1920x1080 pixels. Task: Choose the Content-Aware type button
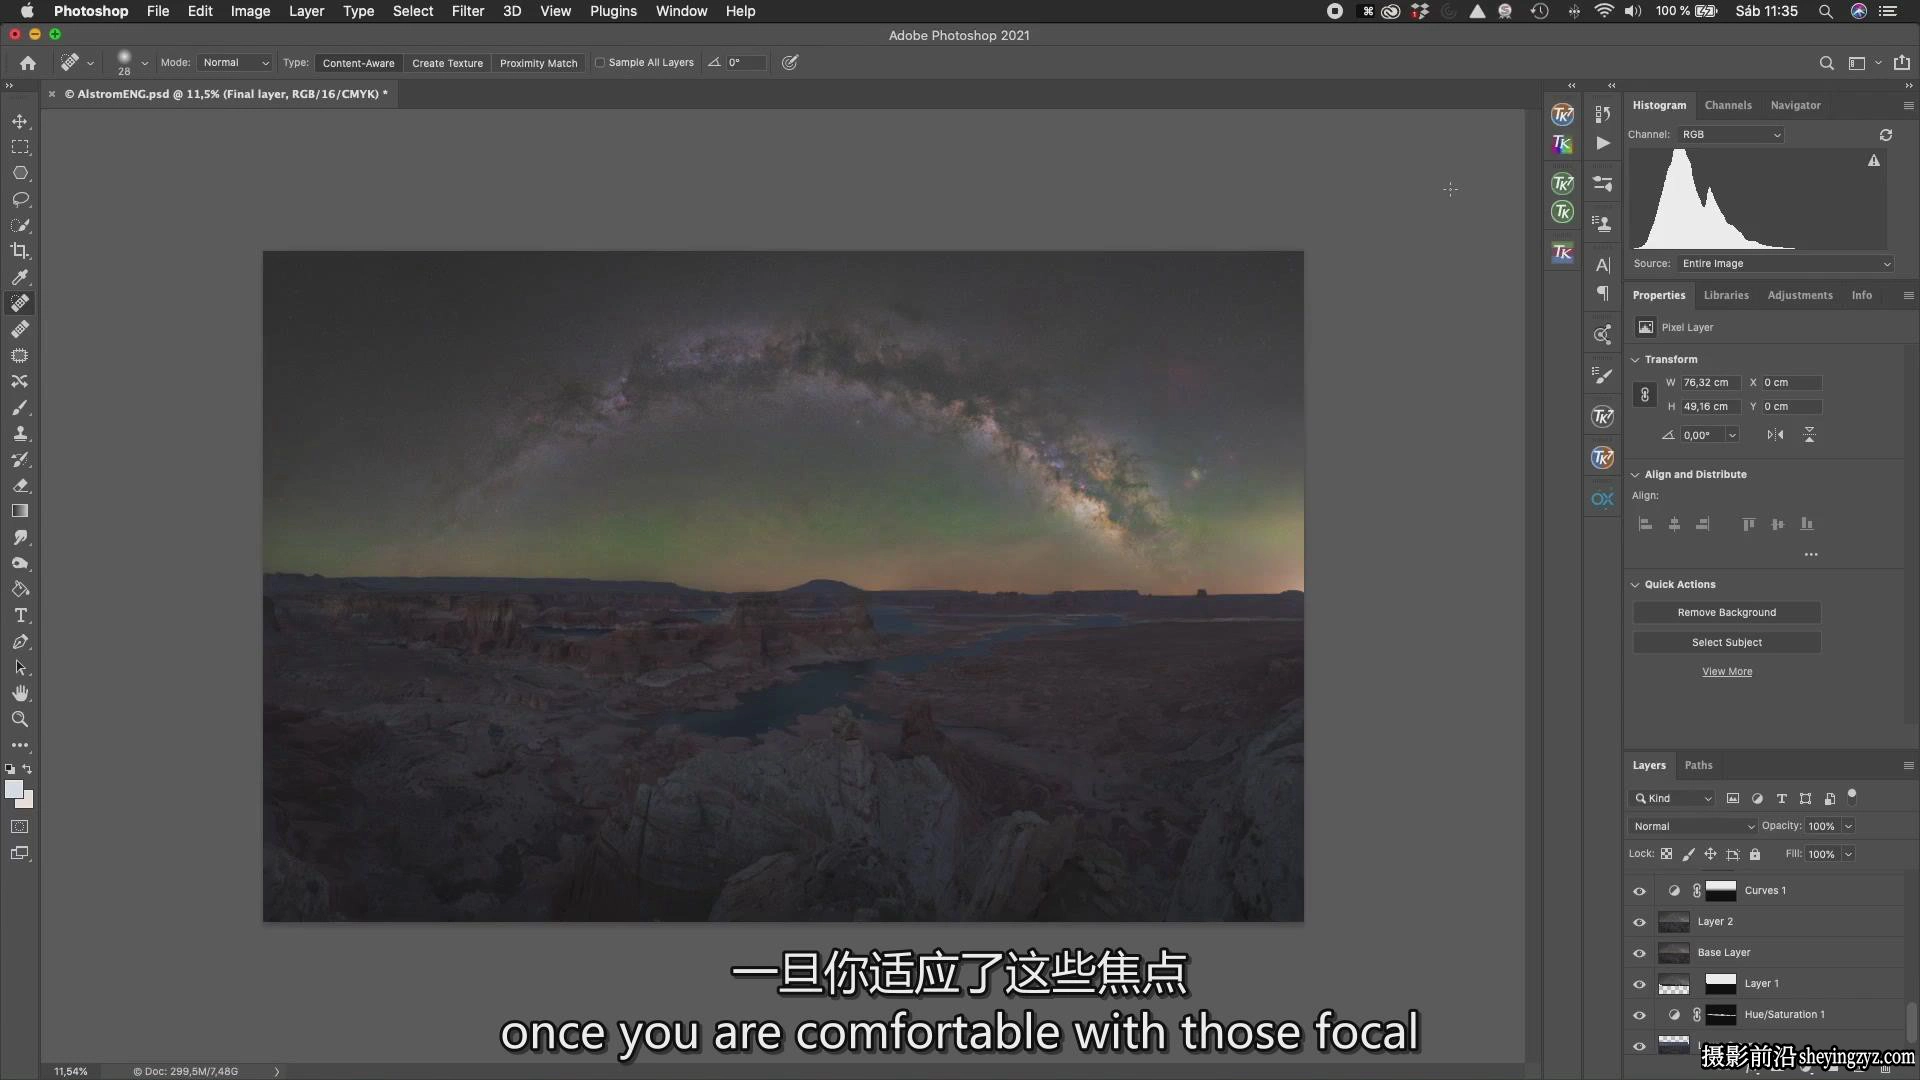[x=358, y=63]
